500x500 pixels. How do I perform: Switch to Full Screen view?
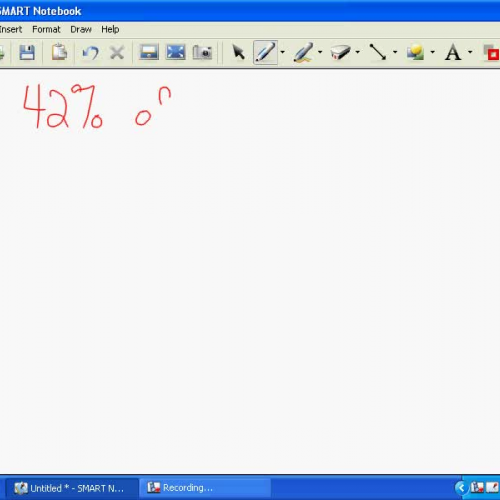tap(176, 52)
